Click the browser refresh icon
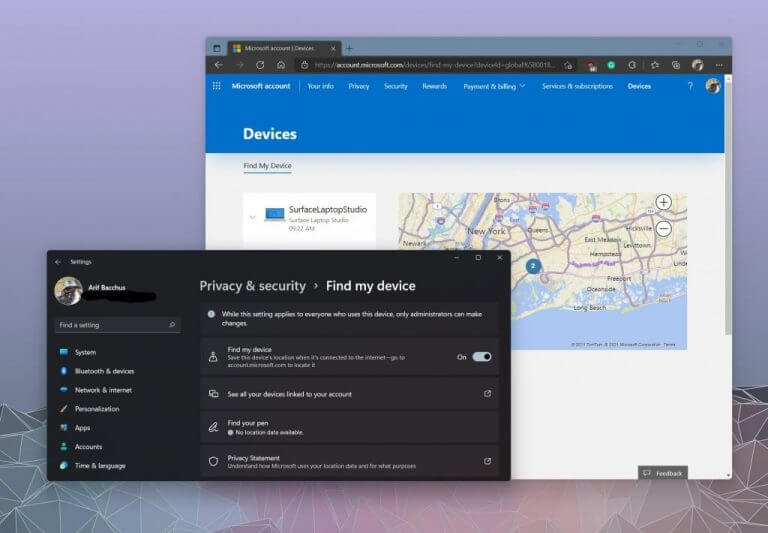The height and width of the screenshot is (533, 768). click(260, 65)
